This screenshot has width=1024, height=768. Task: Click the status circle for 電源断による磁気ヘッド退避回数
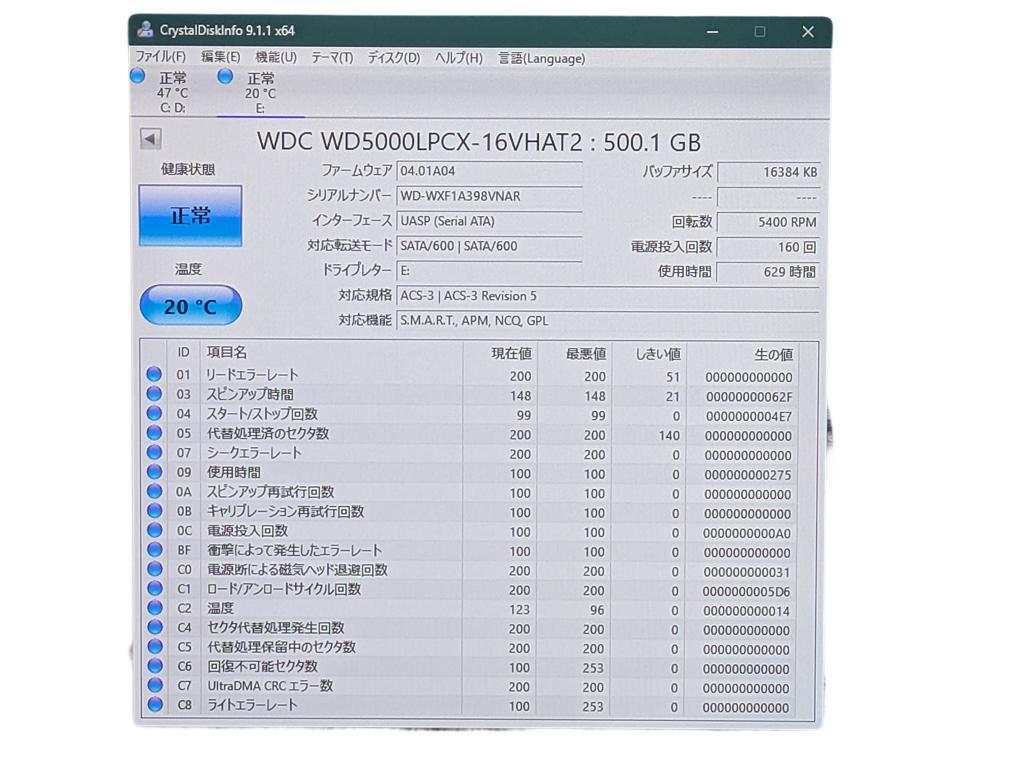154,569
